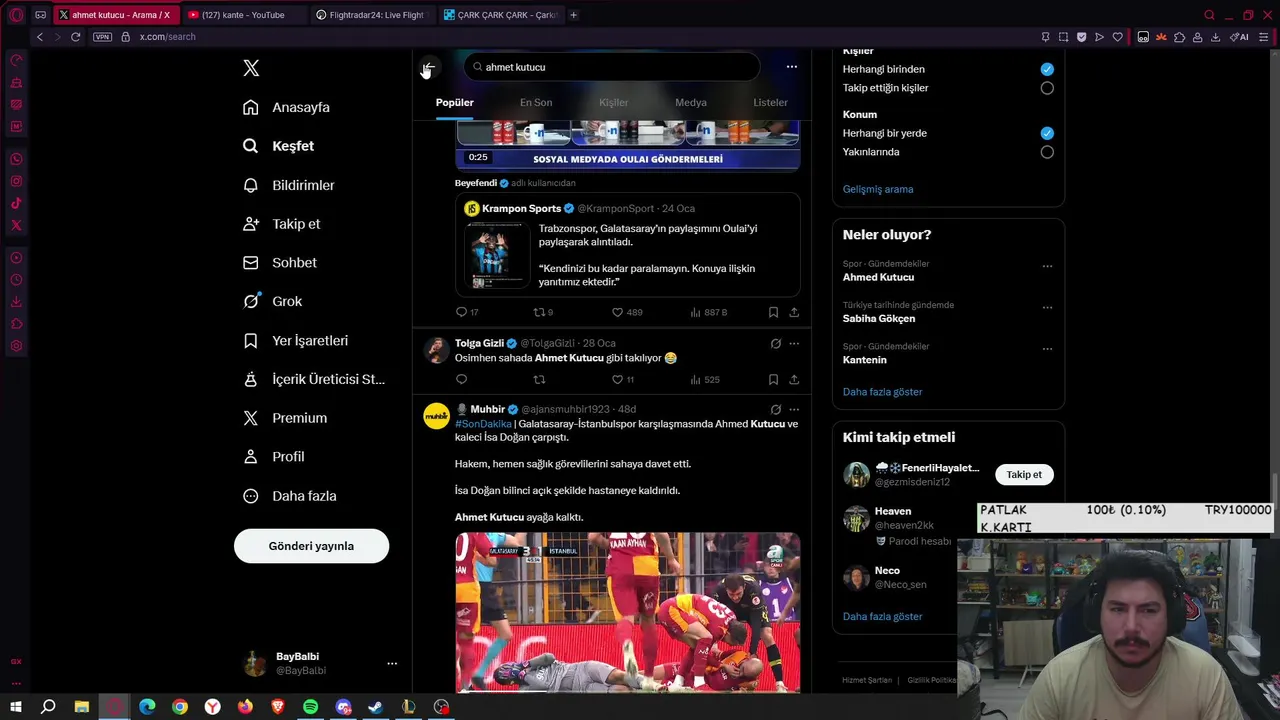Open Krampon Sports quoted post thumbnail
The width and height of the screenshot is (1280, 720).
coord(498,255)
